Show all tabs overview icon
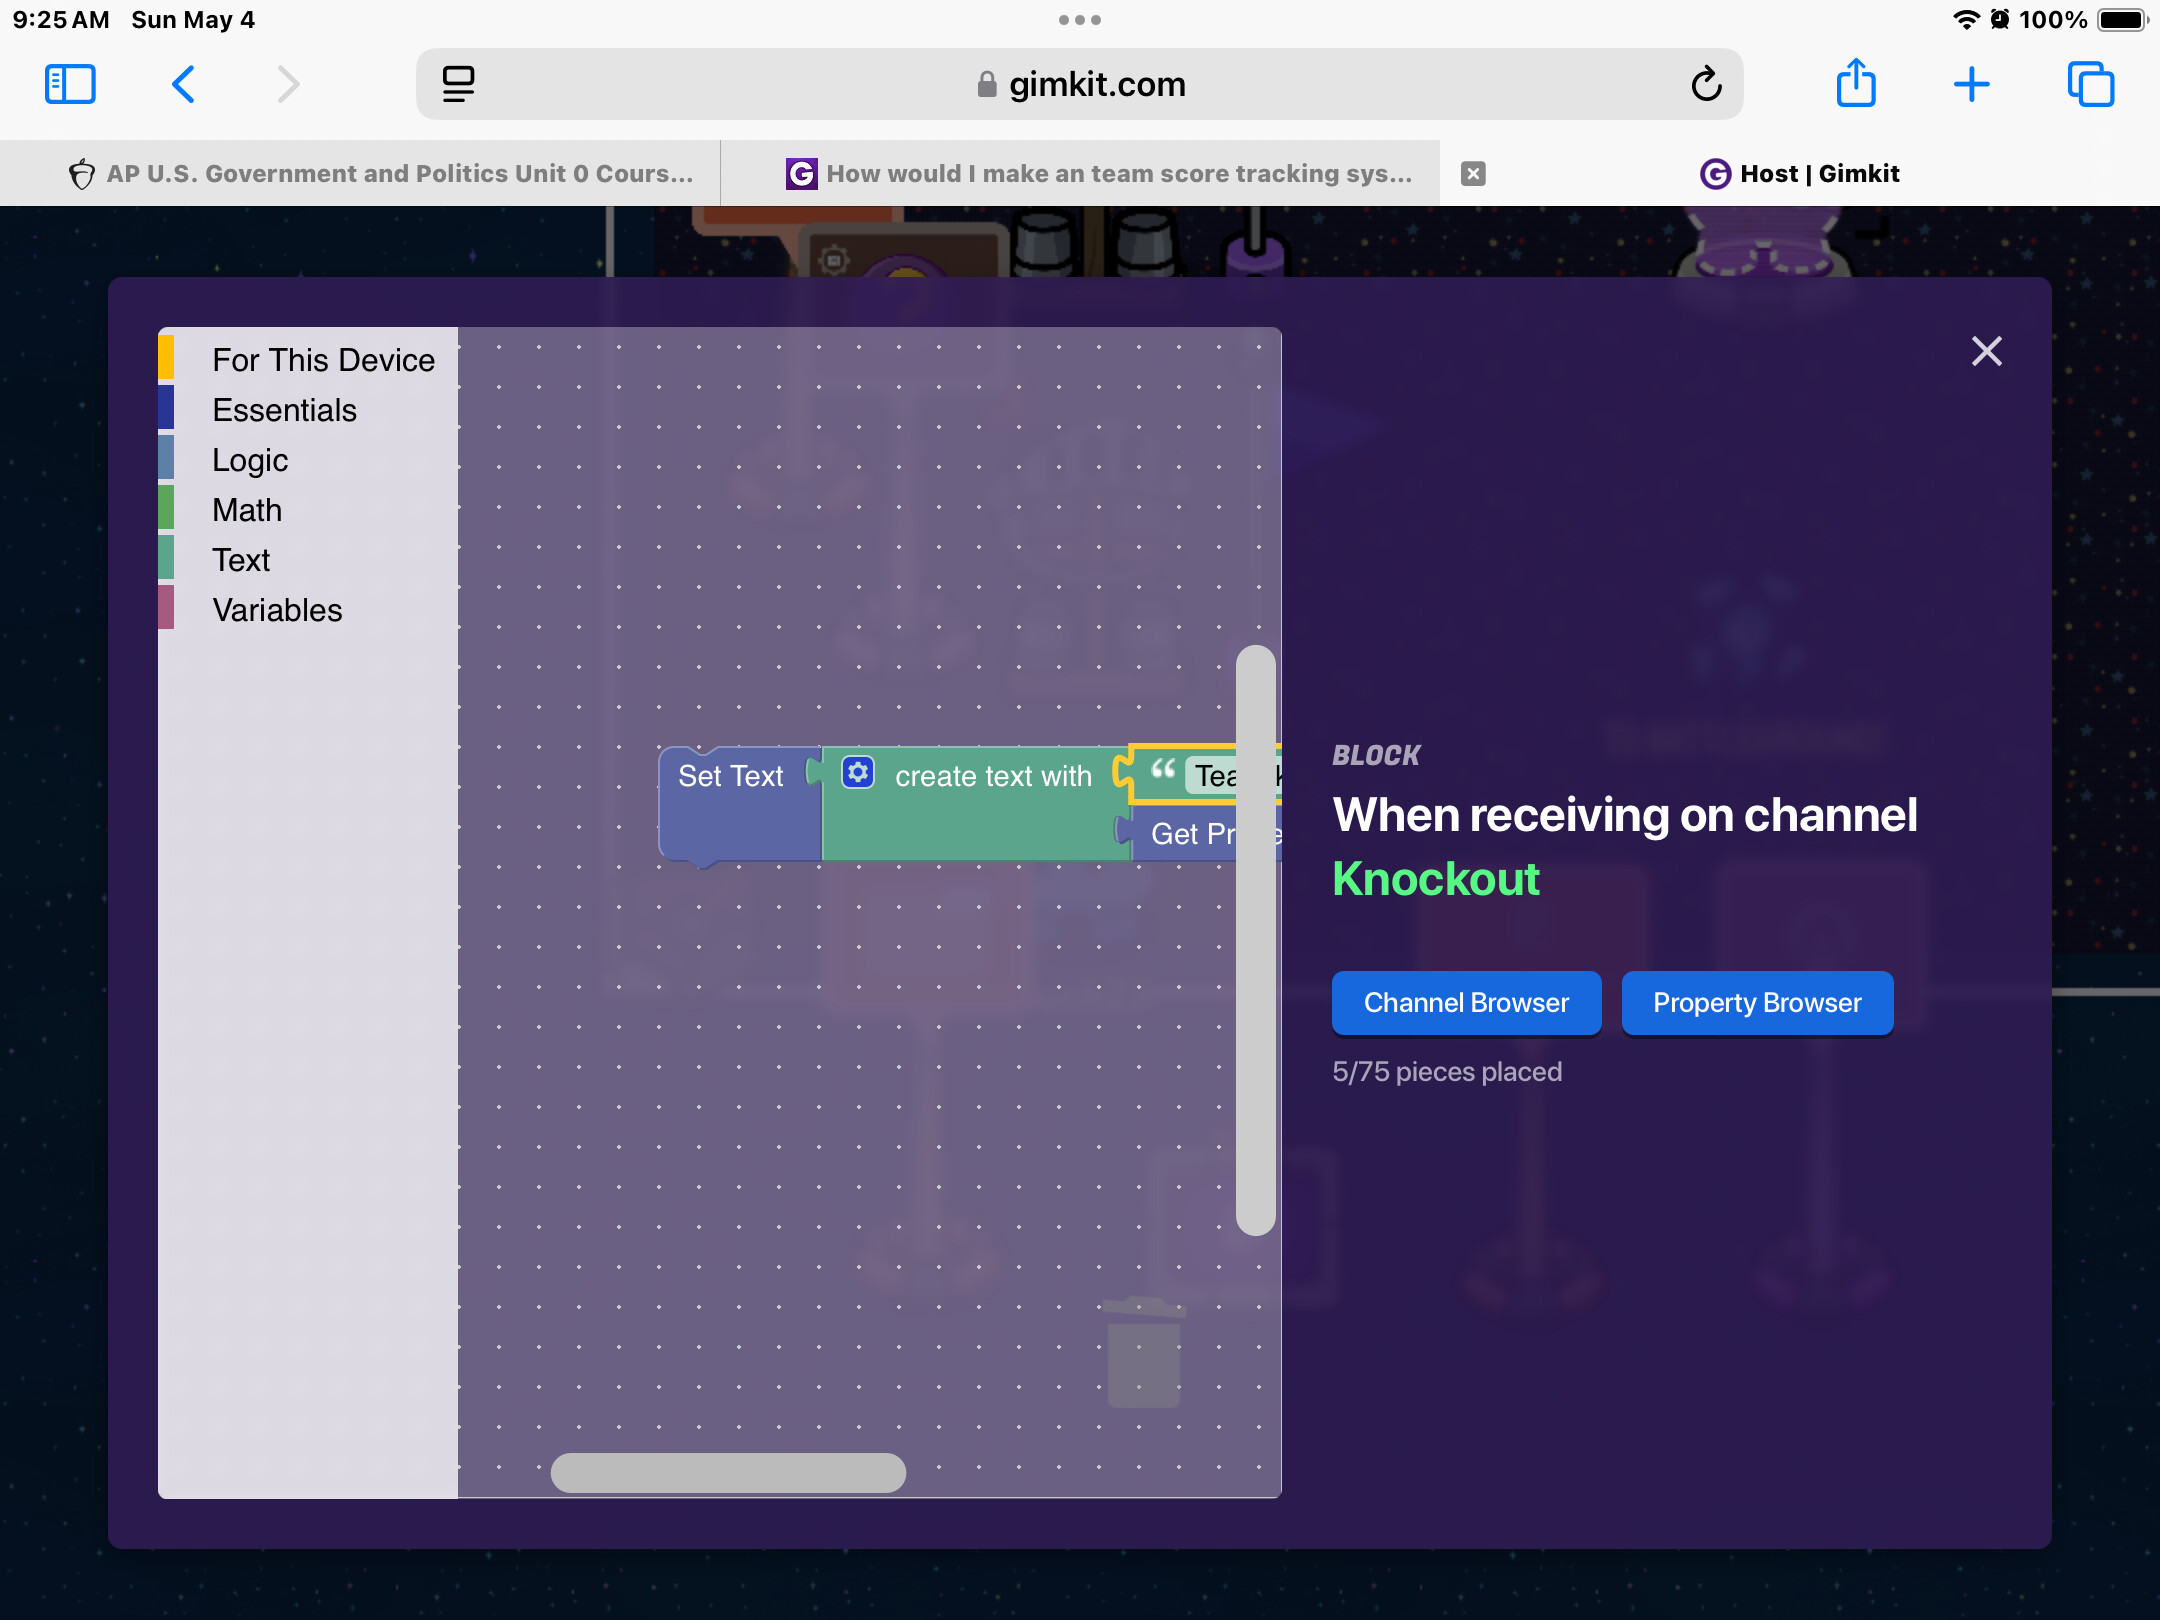2160x1620 pixels. tap(2091, 84)
